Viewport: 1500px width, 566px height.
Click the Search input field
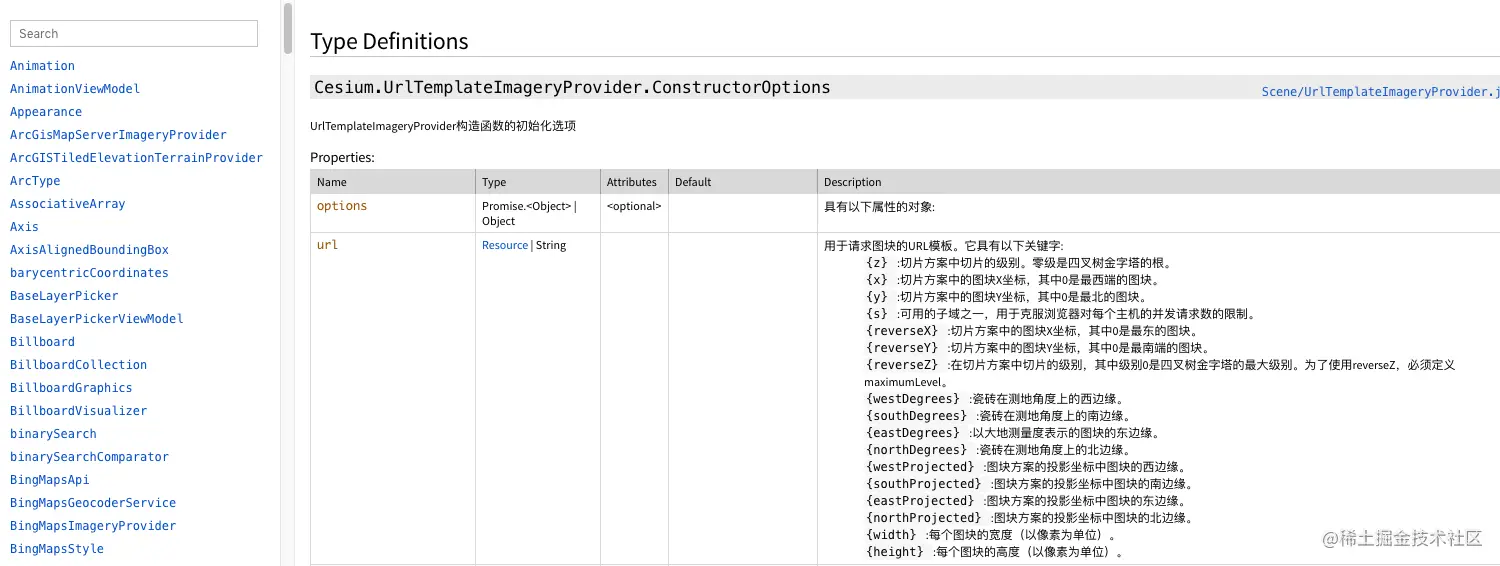pyautogui.click(x=134, y=33)
